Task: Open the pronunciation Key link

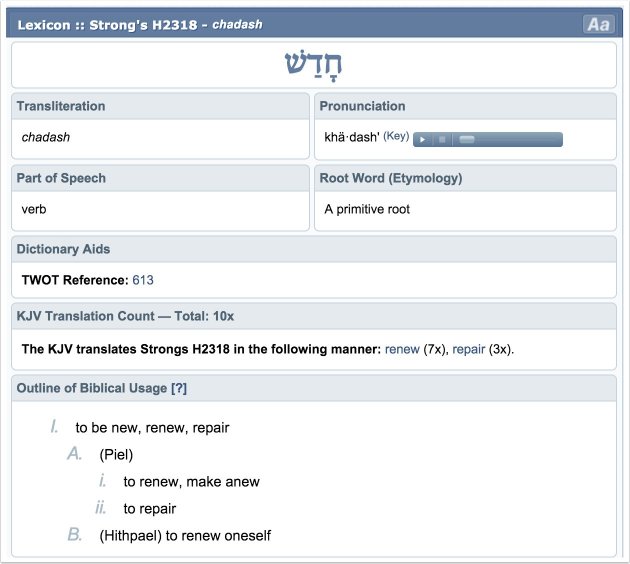Action: coord(396,136)
